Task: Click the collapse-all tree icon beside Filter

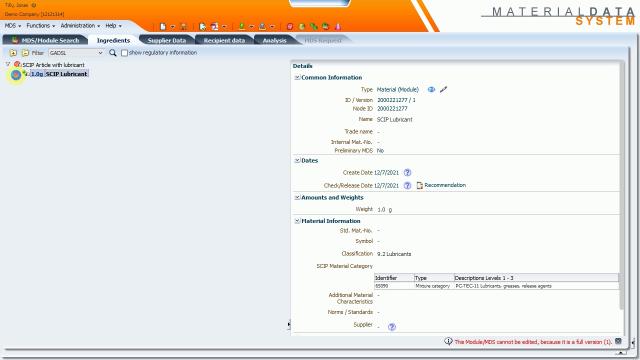Action: 25,53
